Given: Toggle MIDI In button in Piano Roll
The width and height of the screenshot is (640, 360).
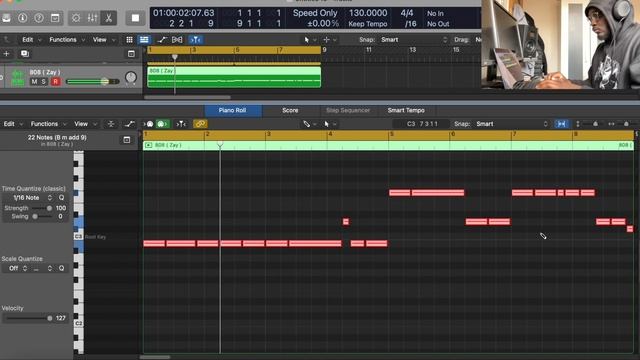Looking at the screenshot, I should (149, 124).
